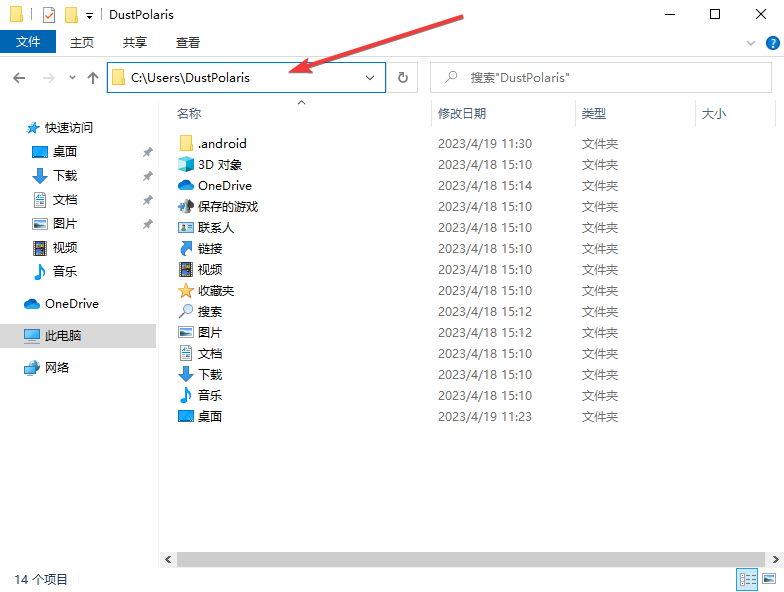Select the 音乐 note icon in file list
The image size is (784, 592).
click(x=186, y=396)
